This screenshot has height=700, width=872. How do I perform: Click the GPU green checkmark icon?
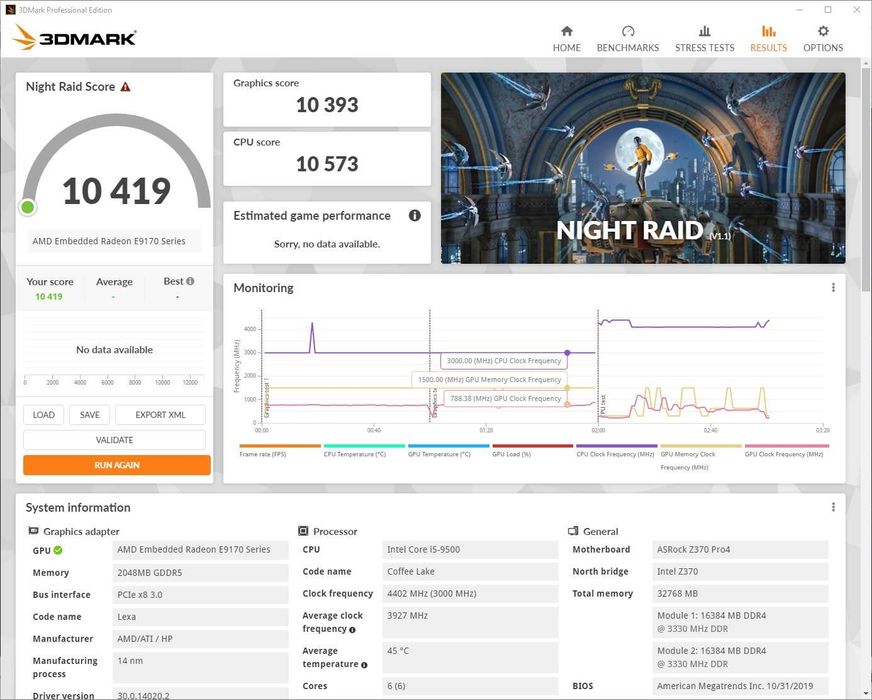pyautogui.click(x=58, y=550)
